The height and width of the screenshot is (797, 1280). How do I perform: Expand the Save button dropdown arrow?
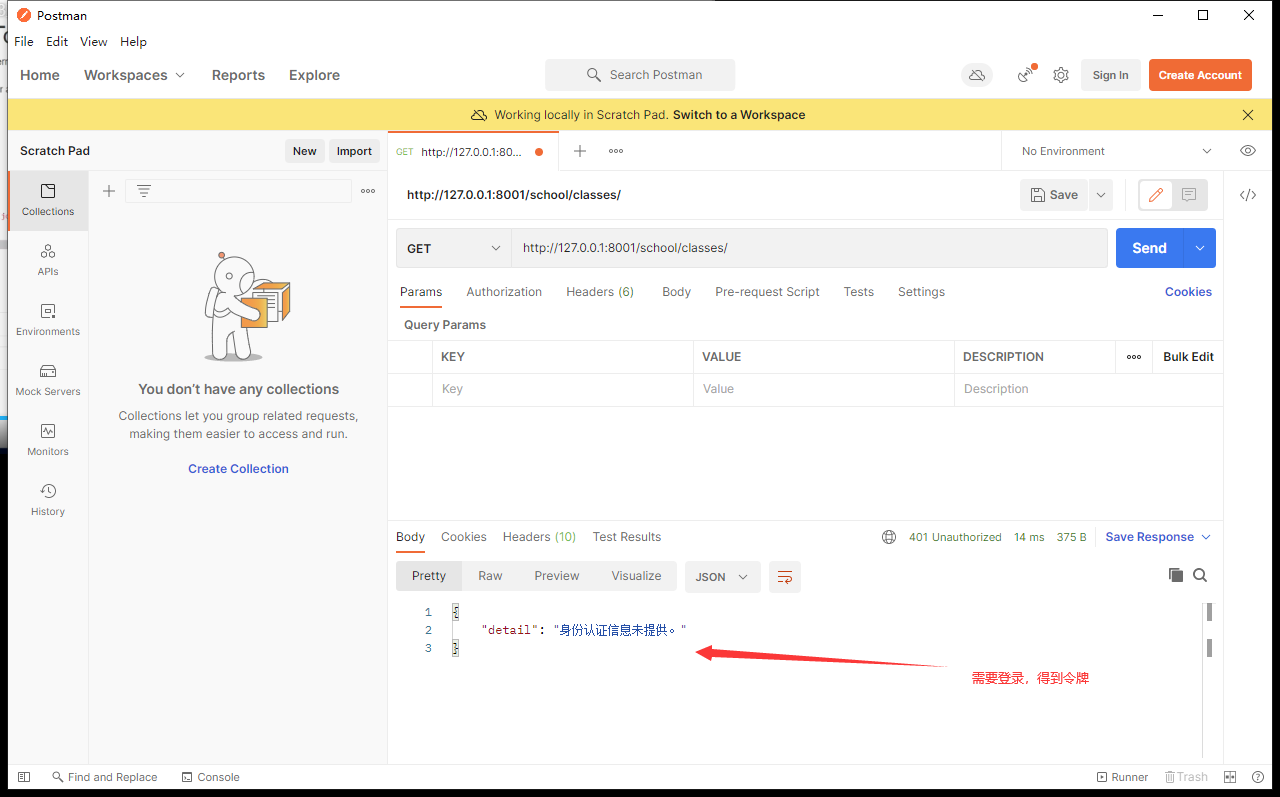(x=1101, y=195)
